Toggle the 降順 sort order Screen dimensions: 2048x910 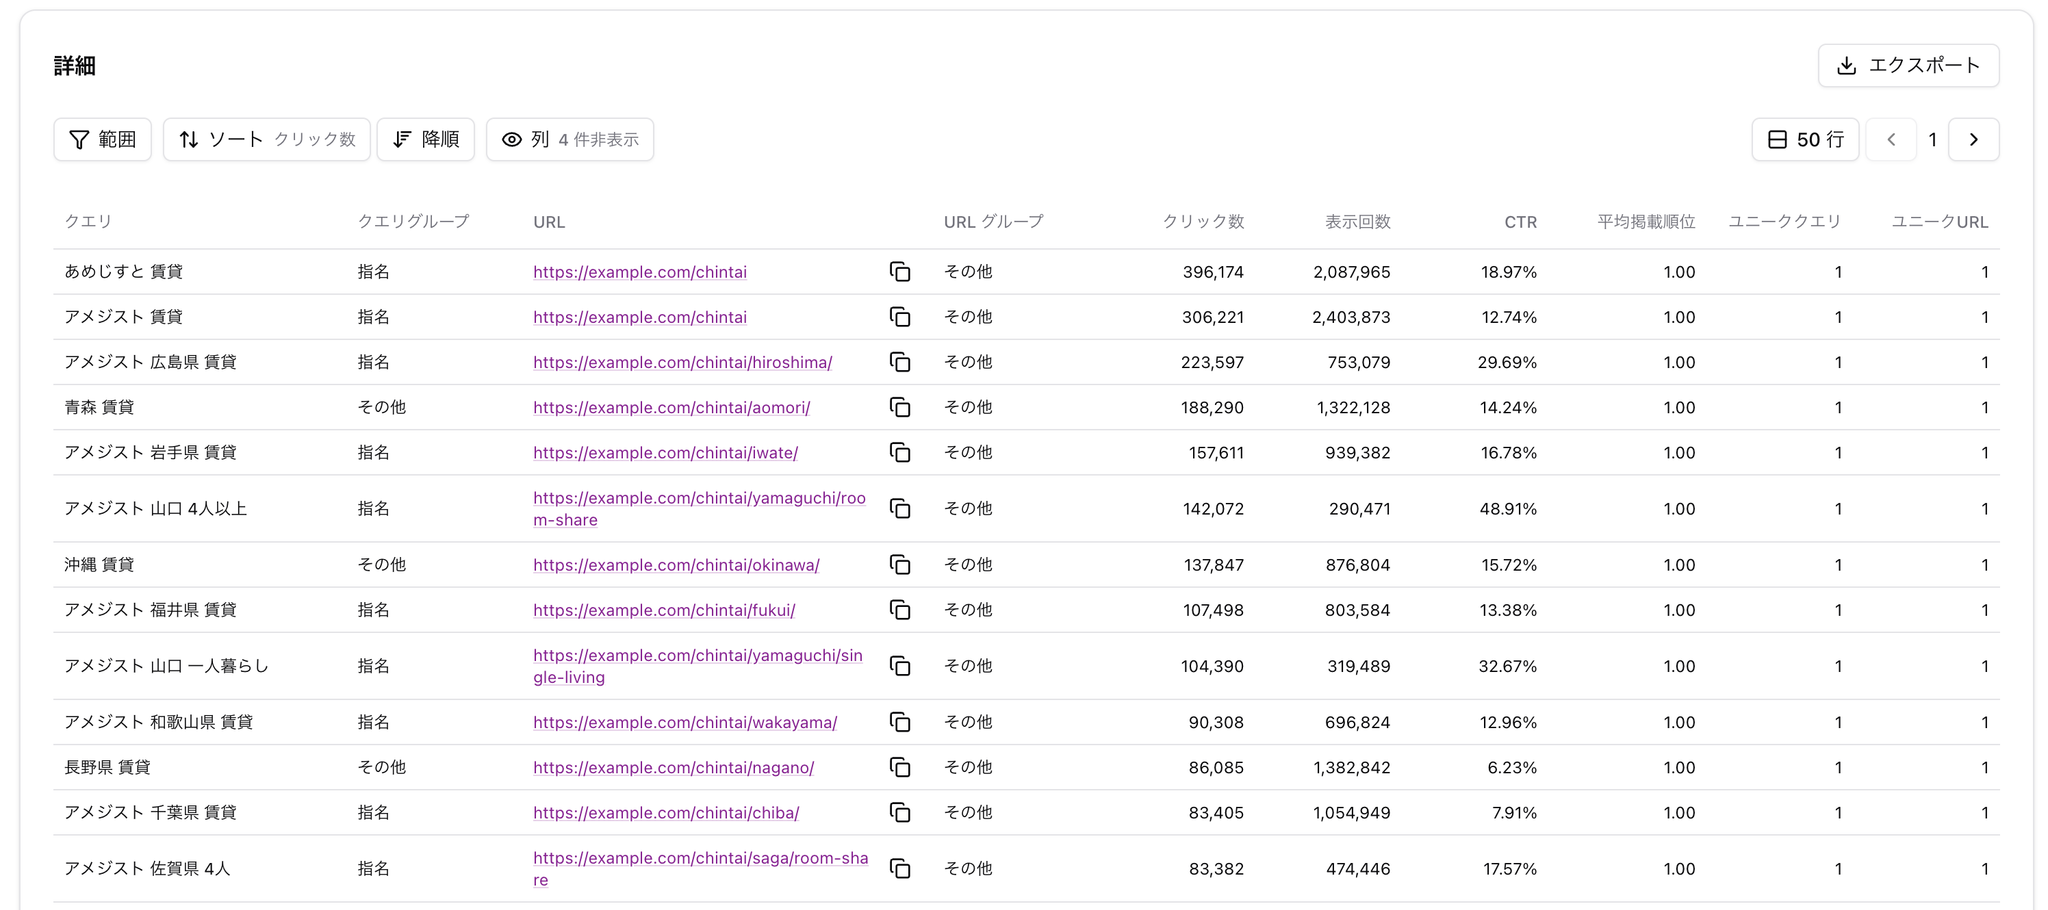pyautogui.click(x=426, y=139)
